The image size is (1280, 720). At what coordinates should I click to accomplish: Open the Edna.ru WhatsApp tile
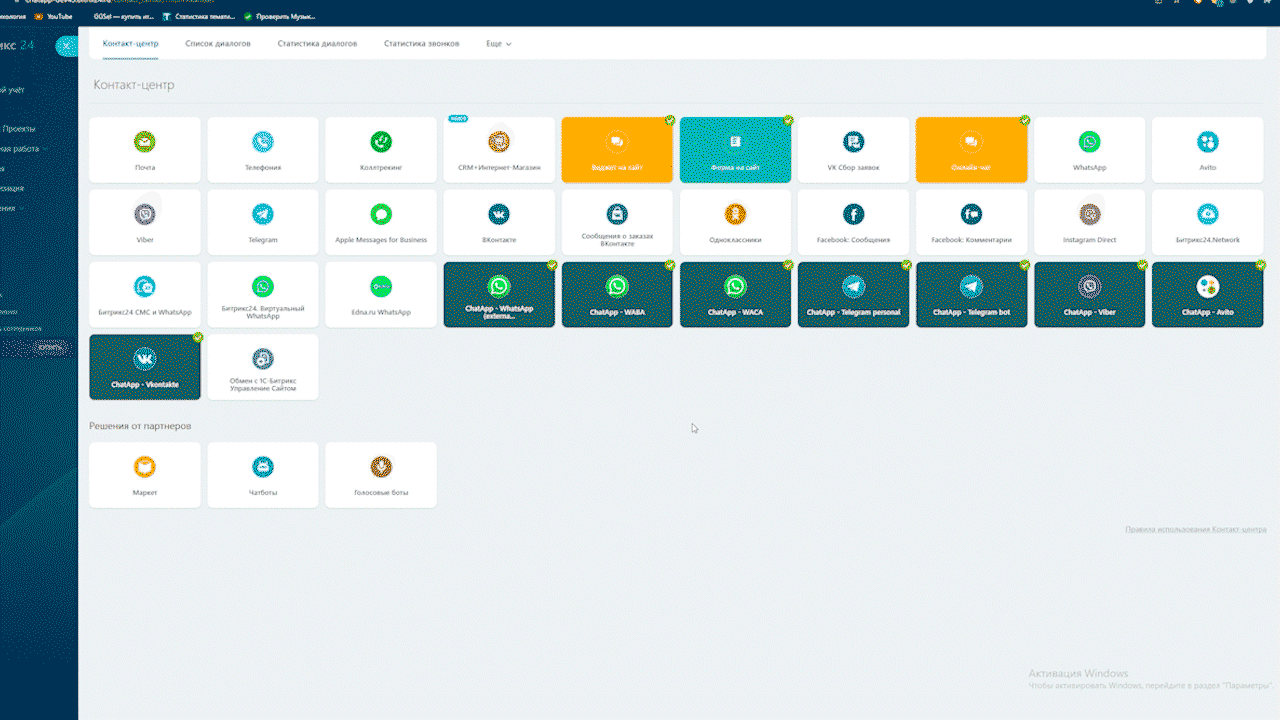point(381,295)
